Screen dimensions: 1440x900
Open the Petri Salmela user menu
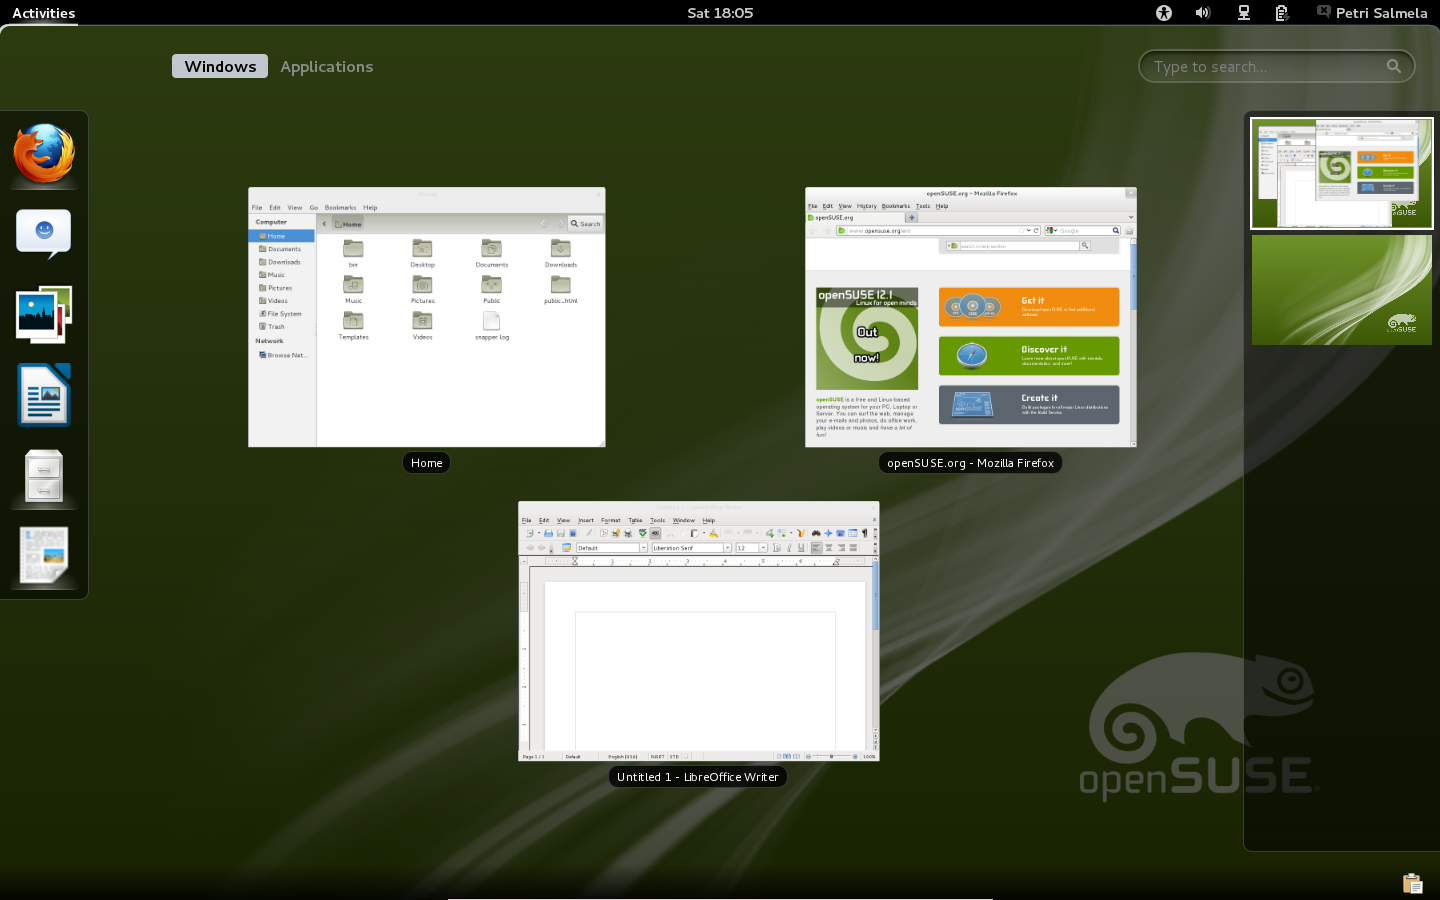click(x=1372, y=13)
